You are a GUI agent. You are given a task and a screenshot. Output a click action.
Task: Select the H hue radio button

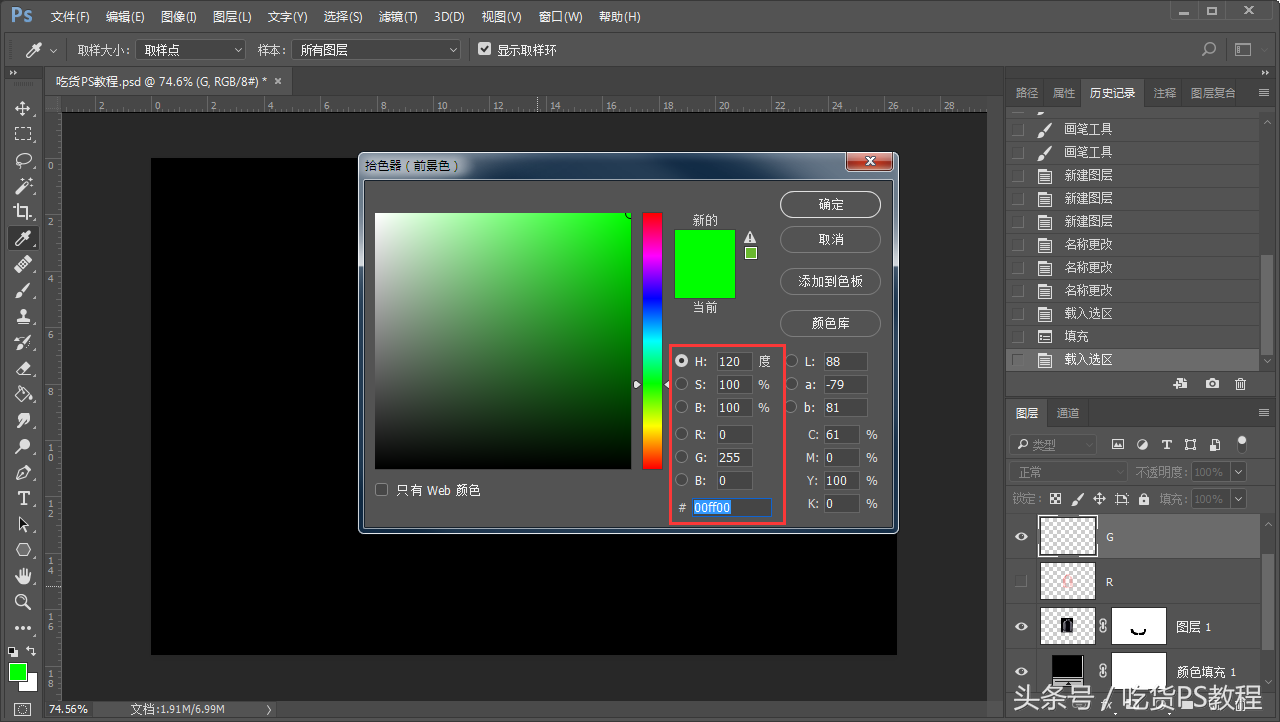coord(682,361)
